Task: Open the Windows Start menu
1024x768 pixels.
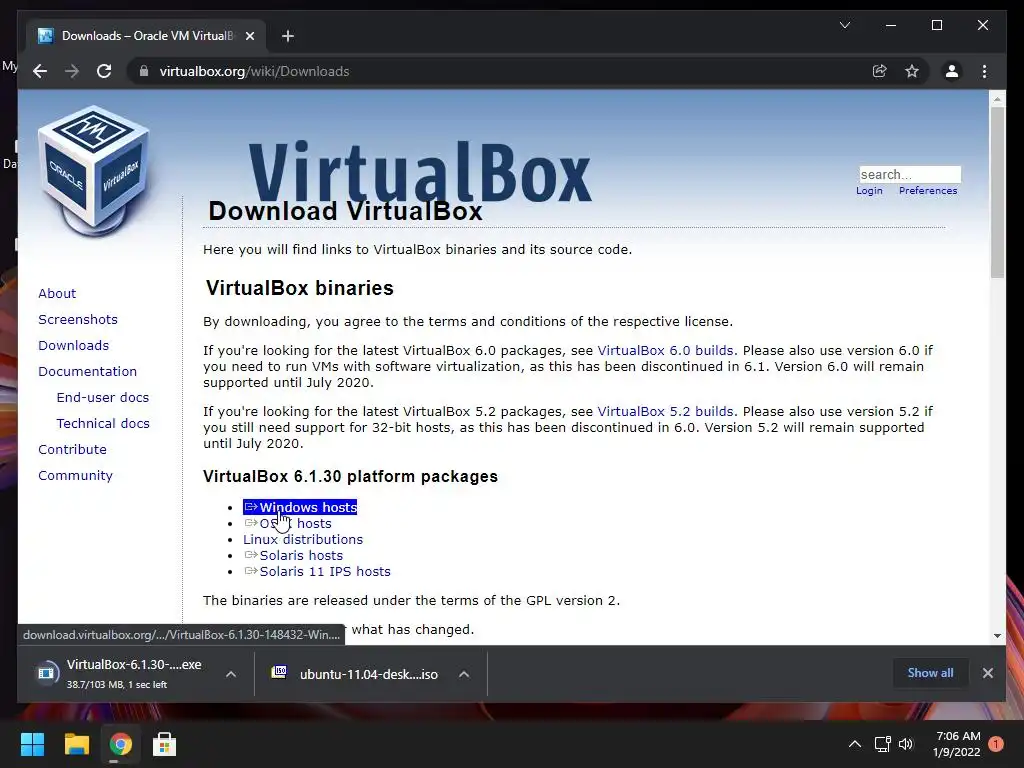Action: 32,744
